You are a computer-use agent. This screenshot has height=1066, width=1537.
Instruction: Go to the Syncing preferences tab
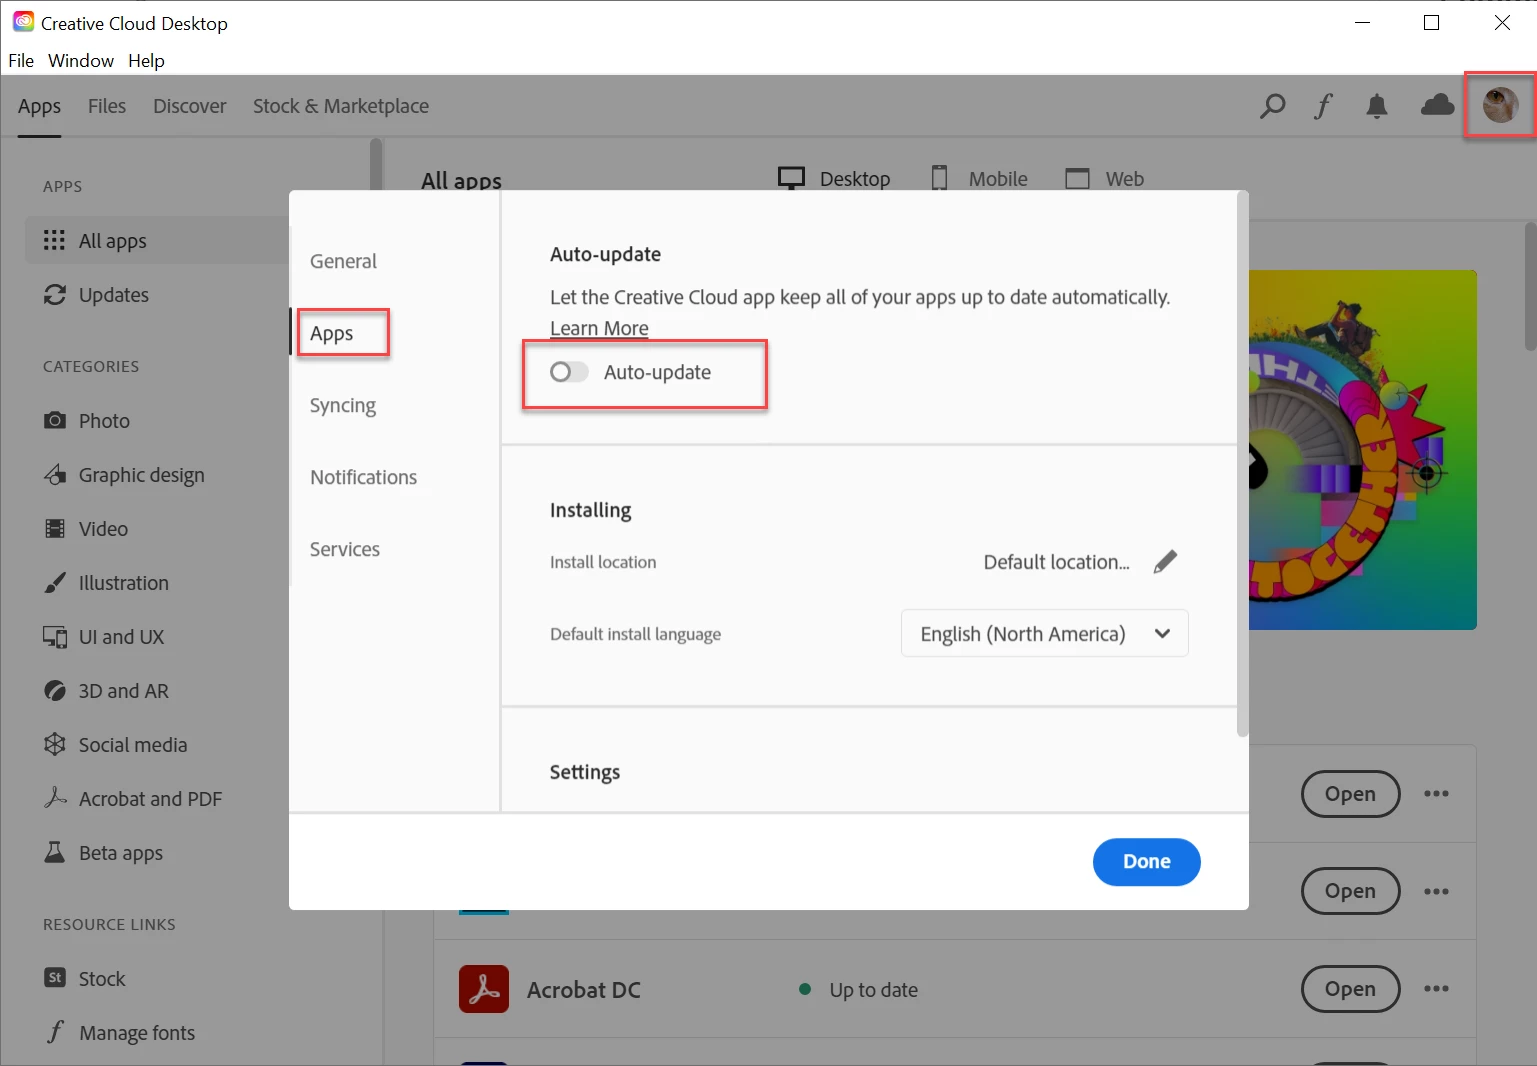click(x=343, y=405)
